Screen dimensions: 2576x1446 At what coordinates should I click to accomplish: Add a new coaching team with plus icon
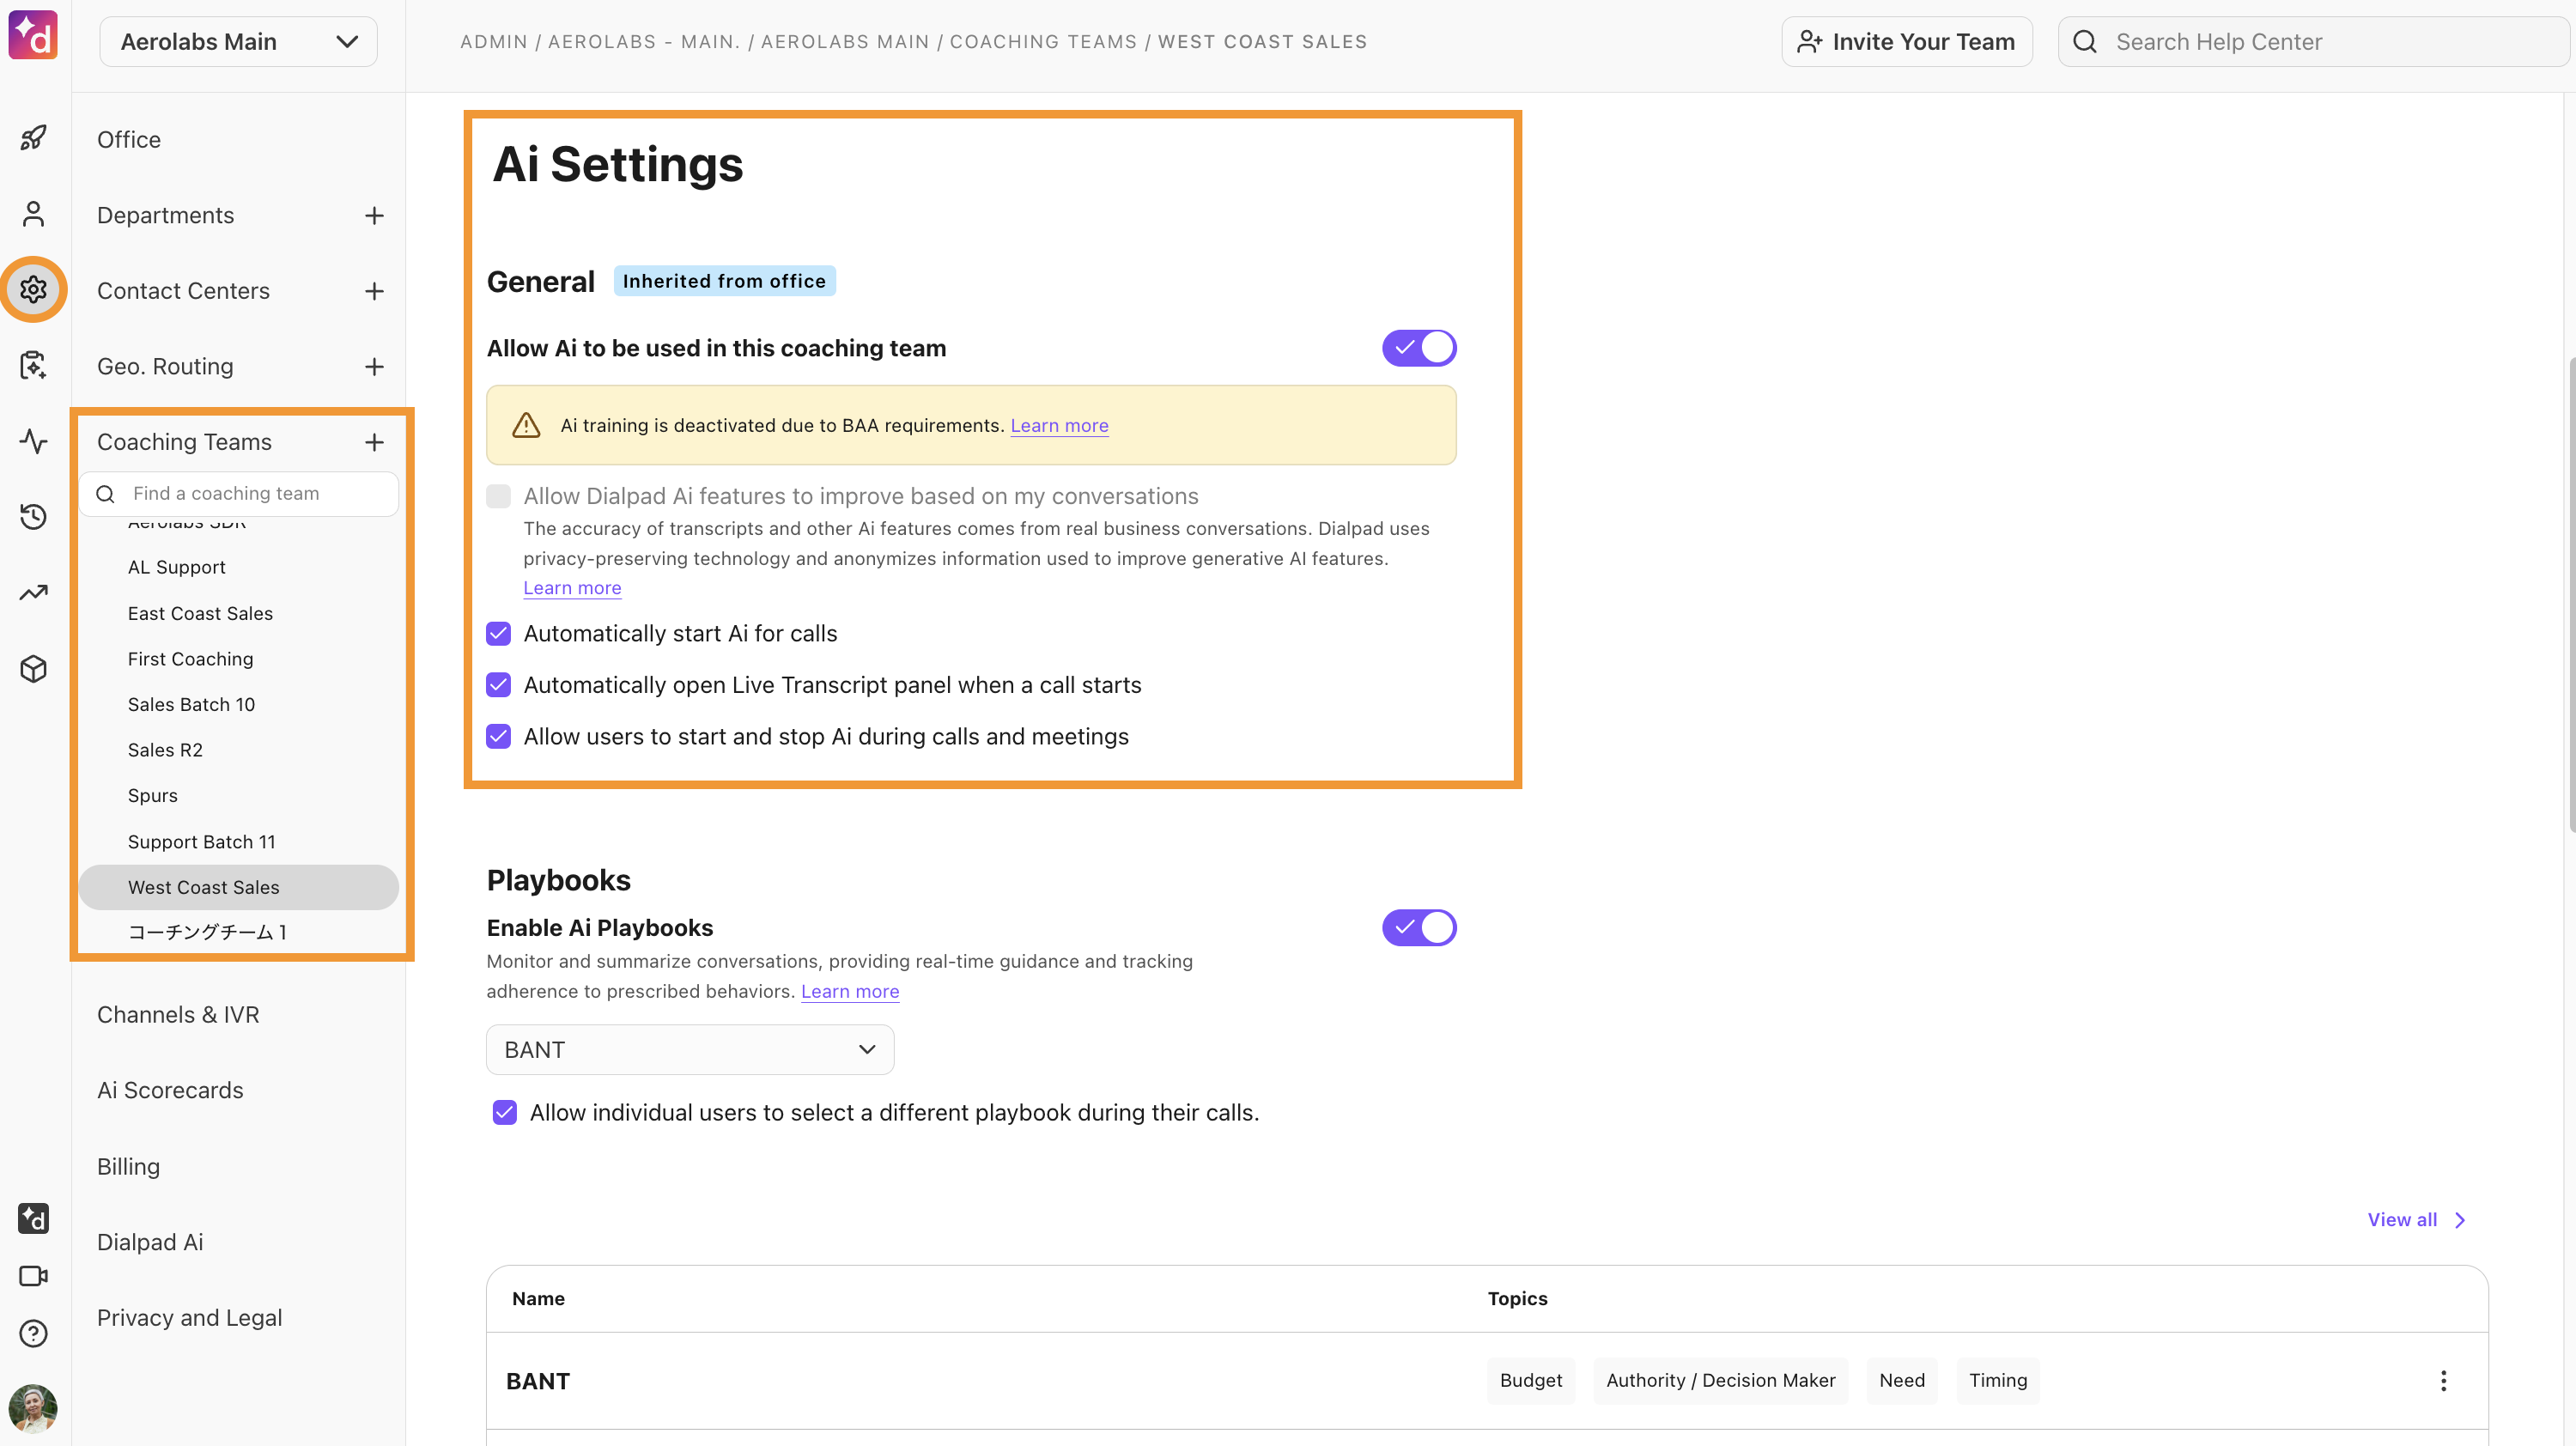(374, 442)
